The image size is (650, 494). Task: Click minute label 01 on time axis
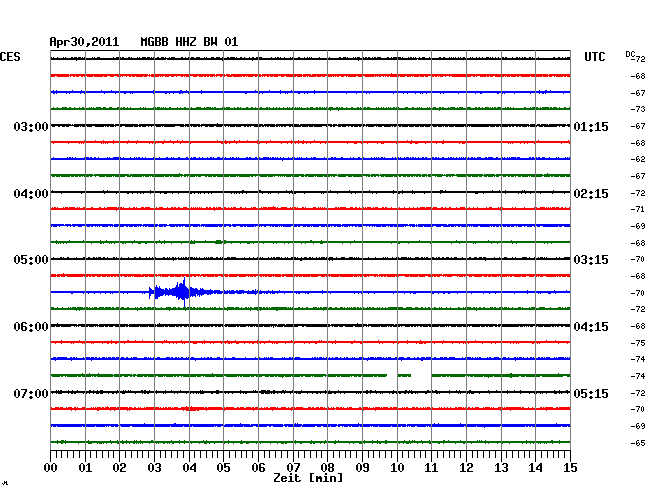(85, 467)
